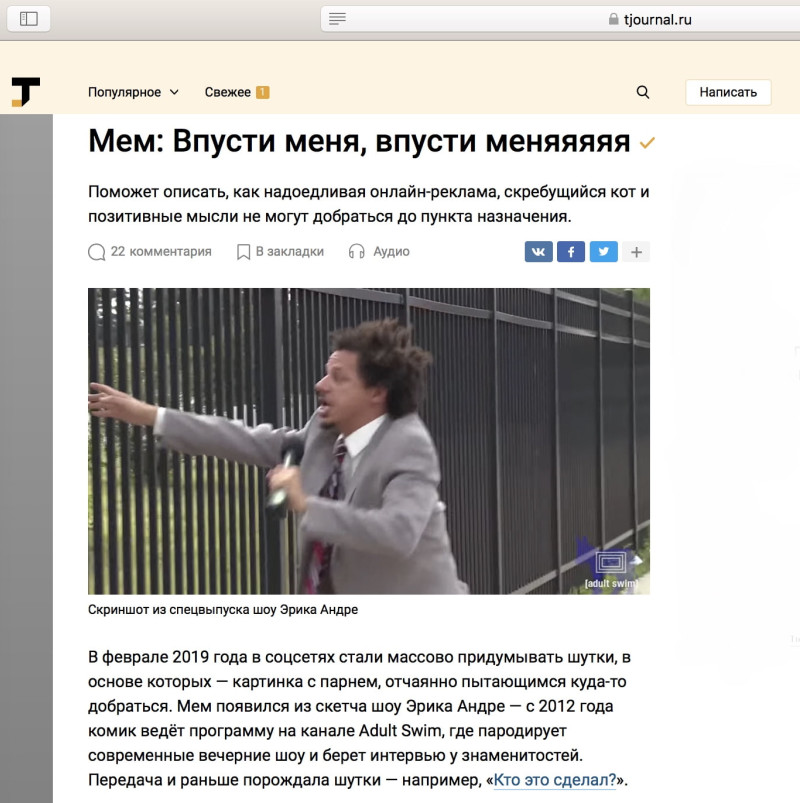Click the orange new-posts badge next to Свежее
800x803 pixels.
tap(263, 92)
